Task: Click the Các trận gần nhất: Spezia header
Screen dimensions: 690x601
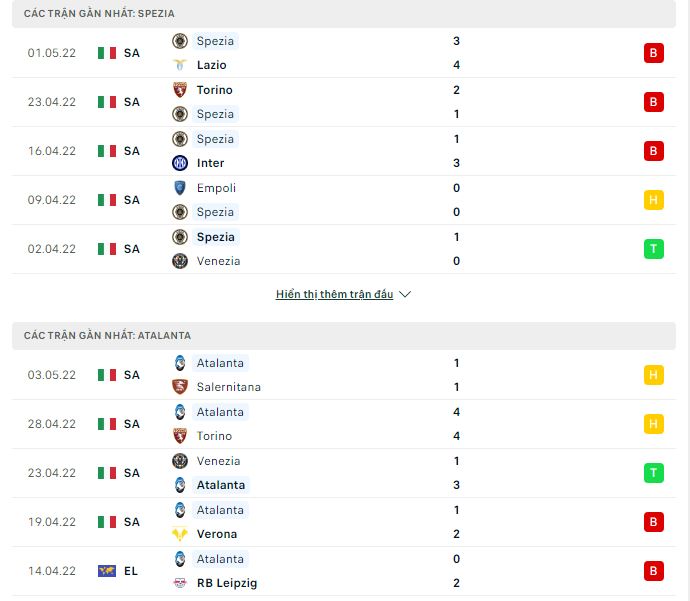Action: [344, 14]
